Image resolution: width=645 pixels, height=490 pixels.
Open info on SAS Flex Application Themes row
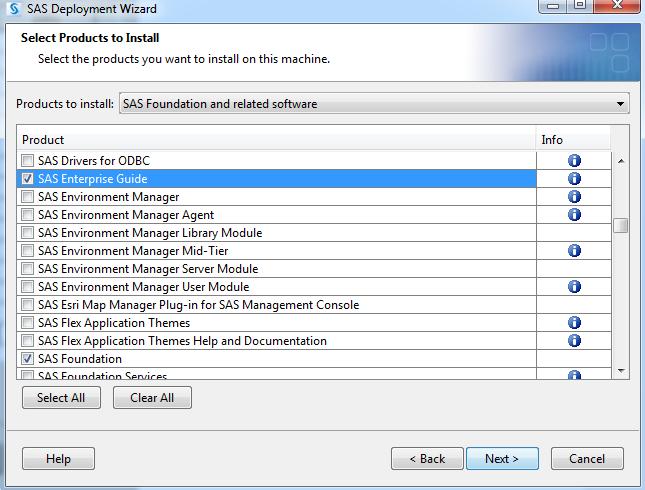point(574,323)
